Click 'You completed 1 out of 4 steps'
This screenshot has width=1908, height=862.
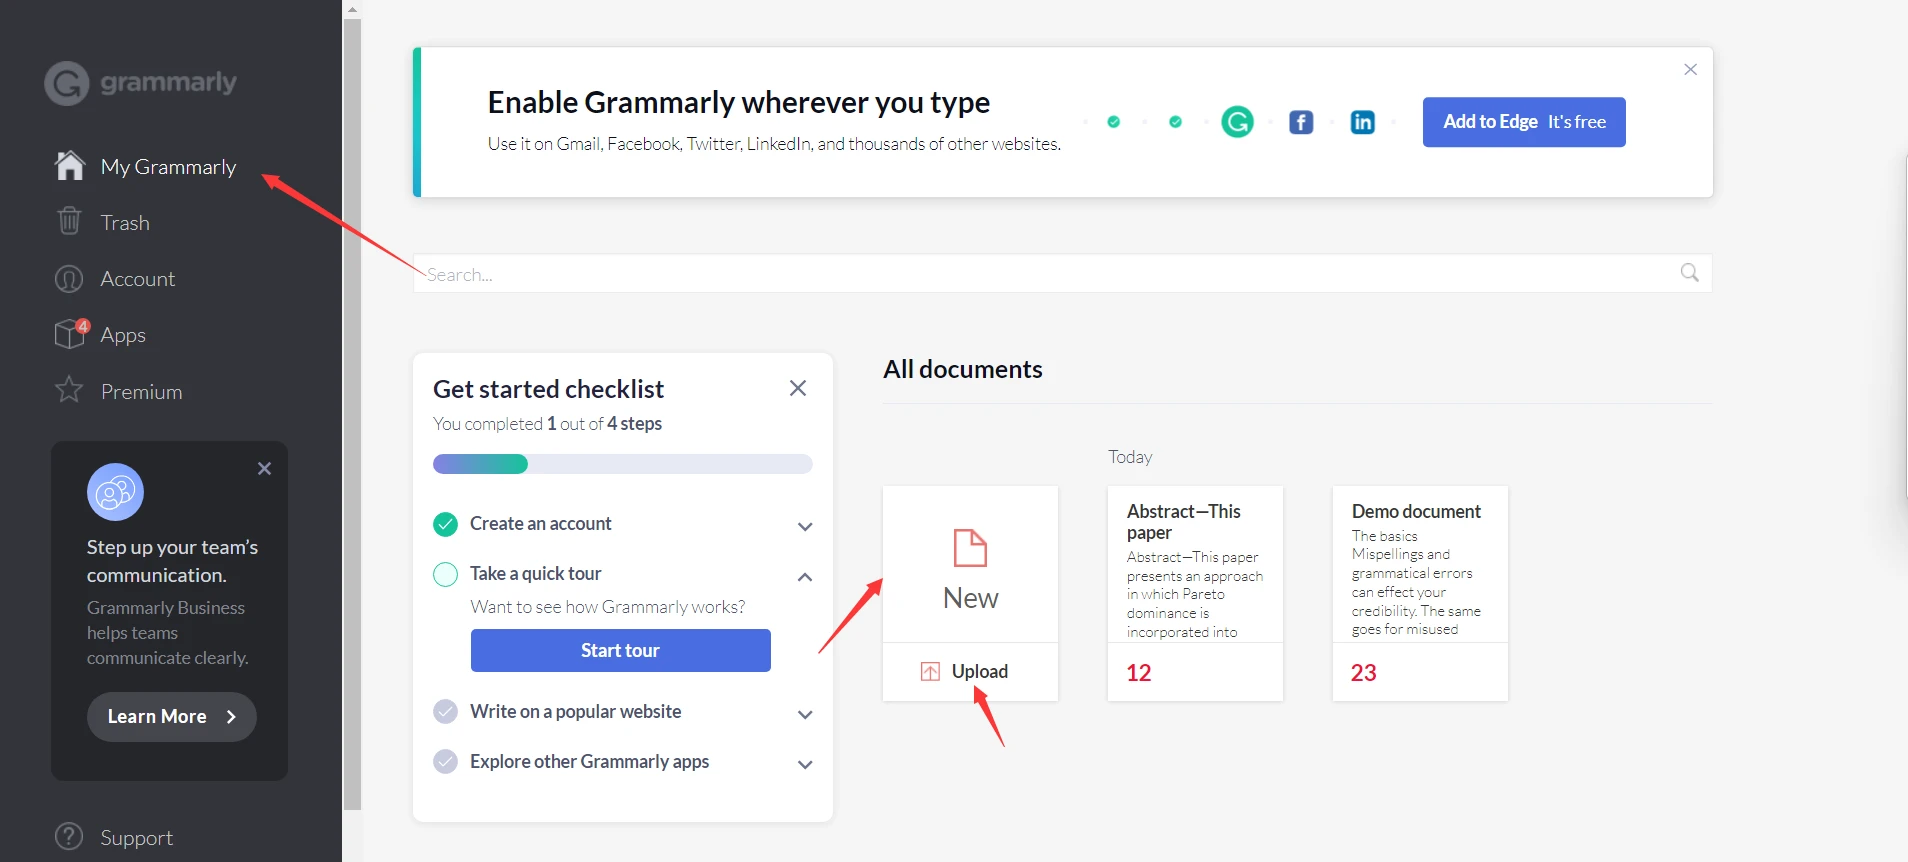547,424
